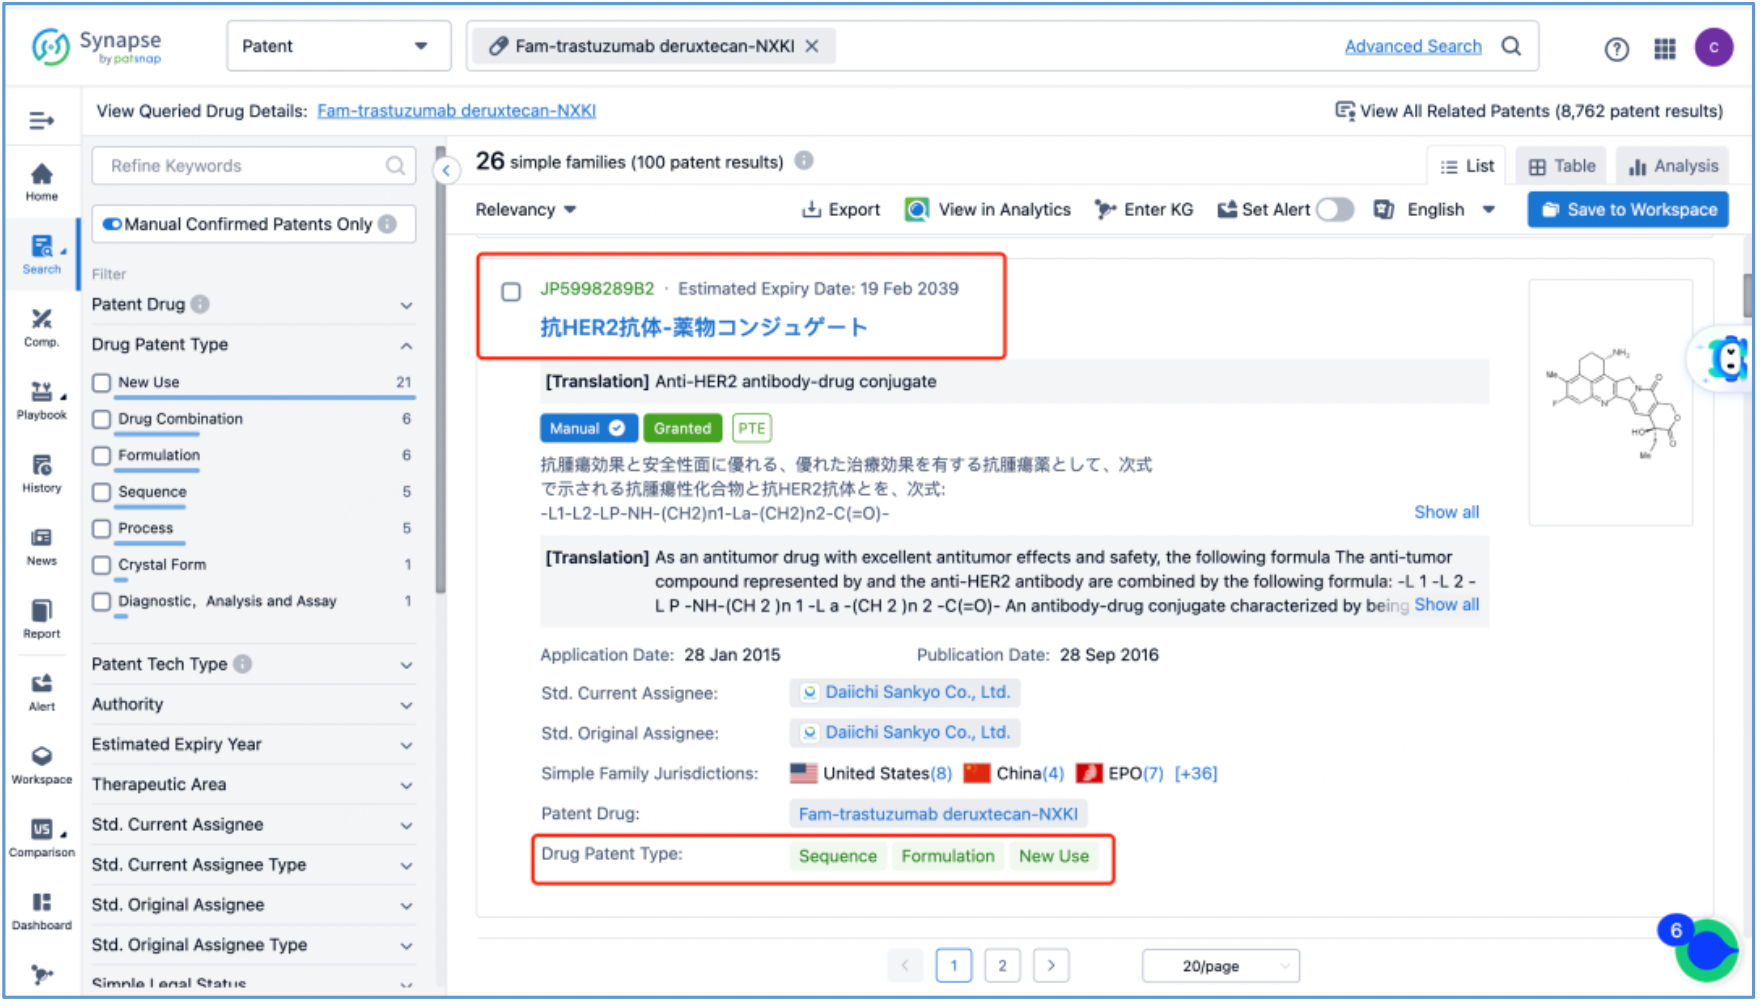Screen dimensions: 1764x1006
Task: Collapse the filter panel arrow
Action: pos(446,171)
